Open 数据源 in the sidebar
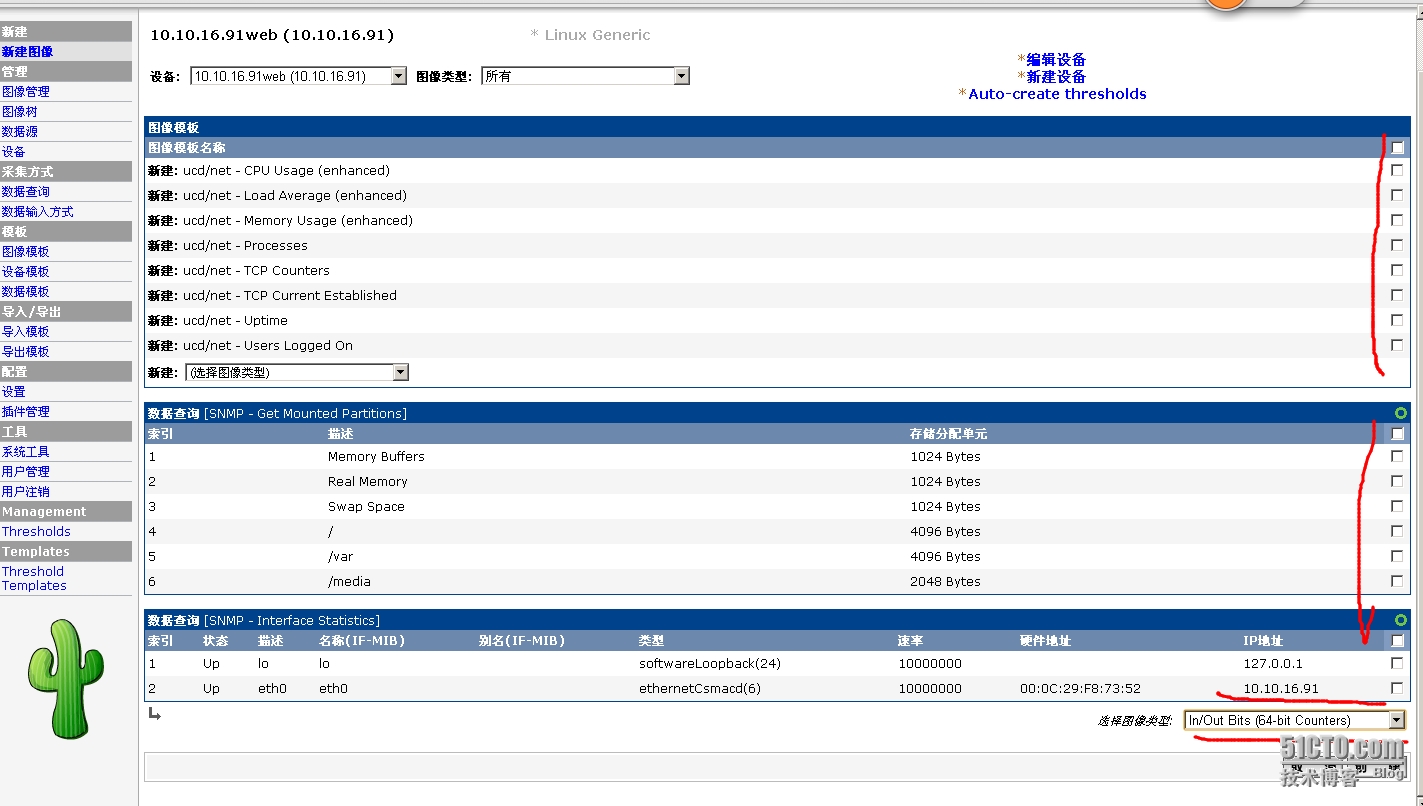The image size is (1423, 806). tap(20, 131)
